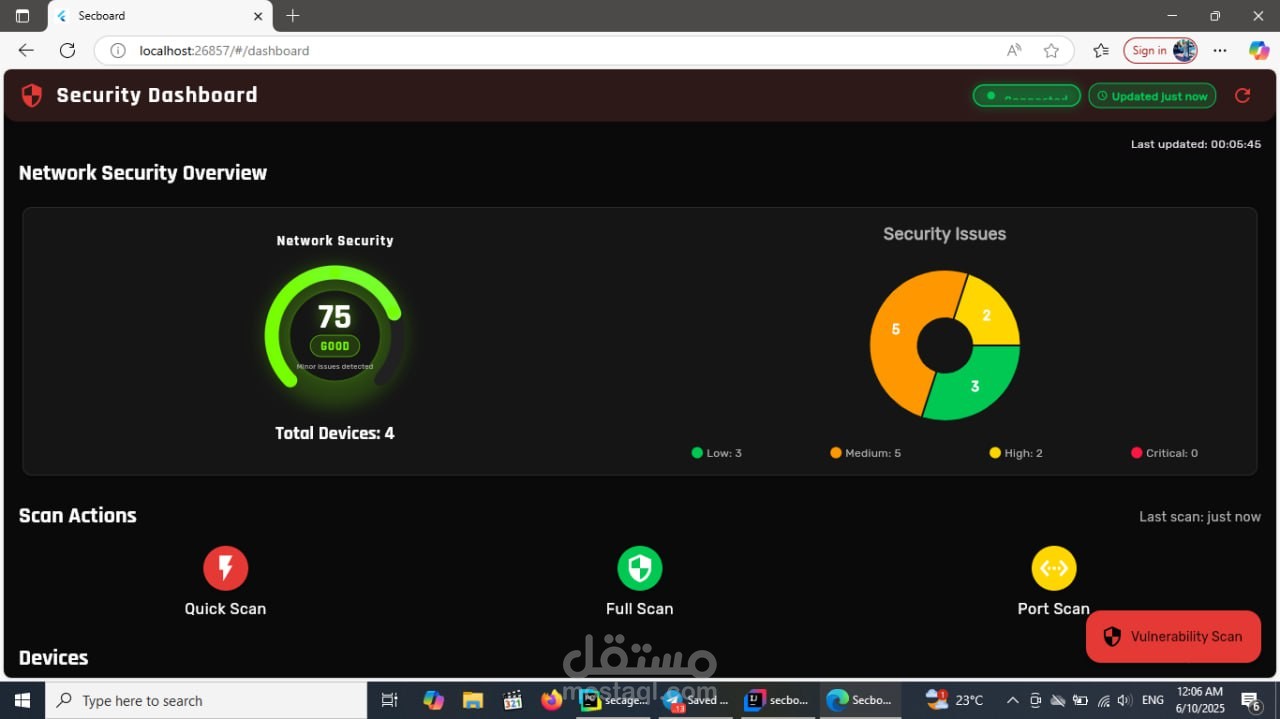Click the Sign in profile button
1280x719 pixels.
click(x=1161, y=50)
